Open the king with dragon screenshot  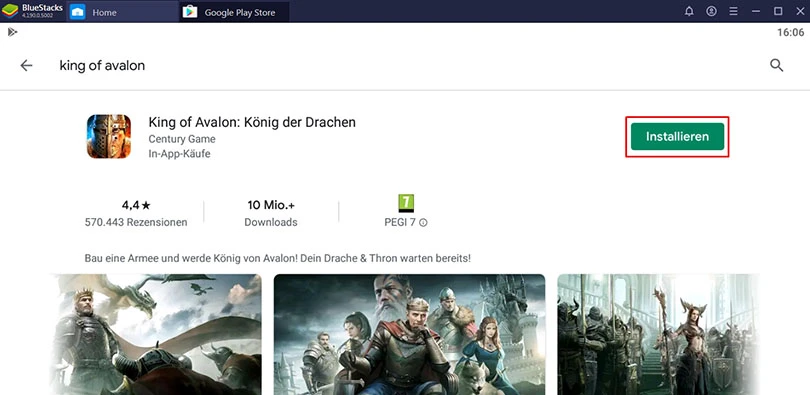pyautogui.click(x=155, y=335)
